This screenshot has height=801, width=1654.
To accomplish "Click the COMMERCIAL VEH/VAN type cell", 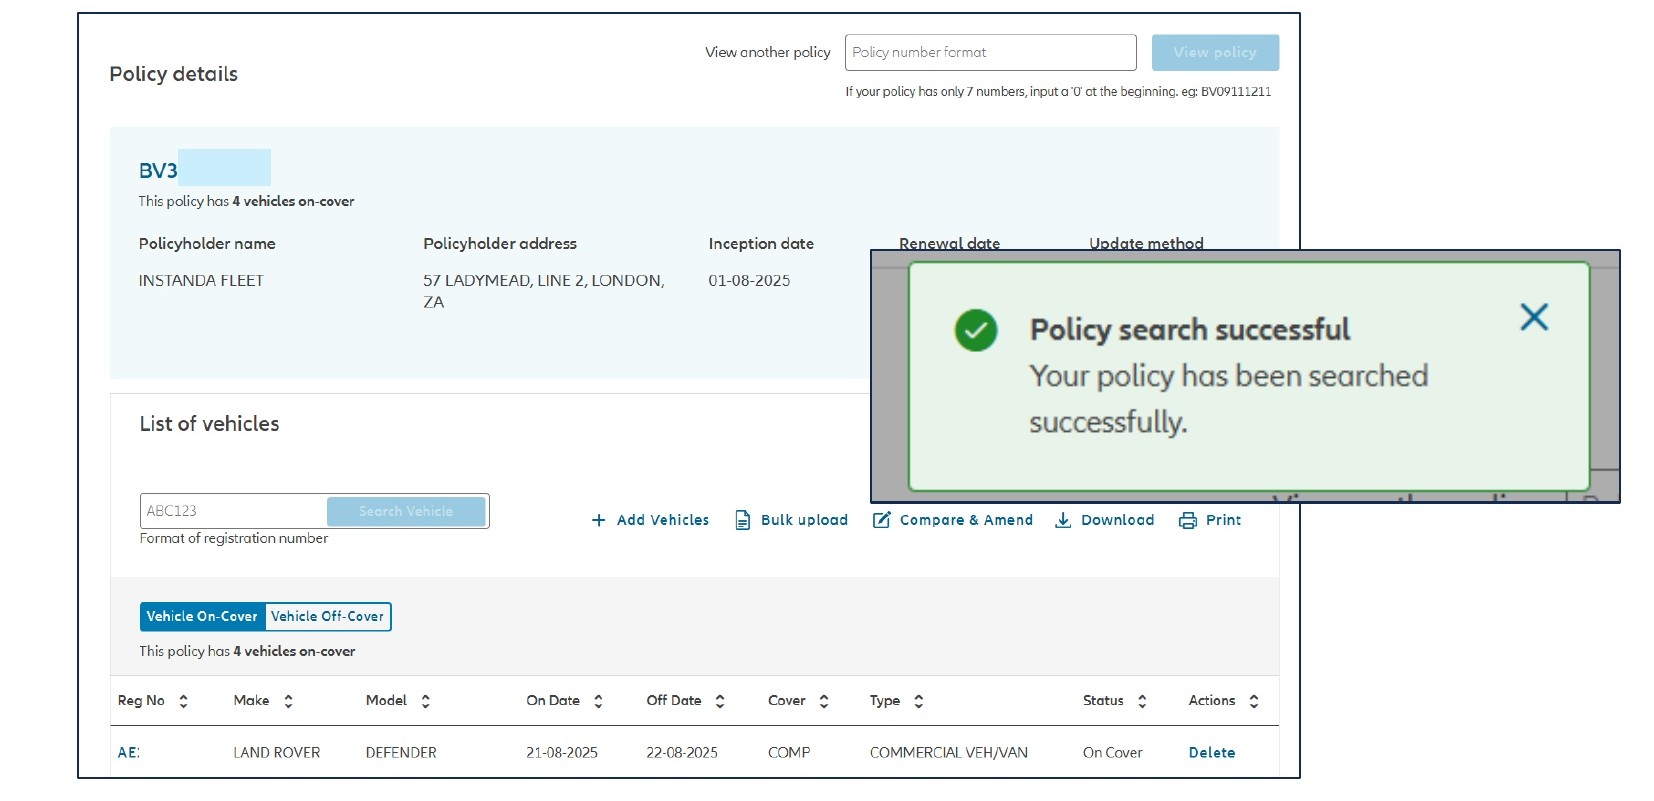I will tap(949, 753).
